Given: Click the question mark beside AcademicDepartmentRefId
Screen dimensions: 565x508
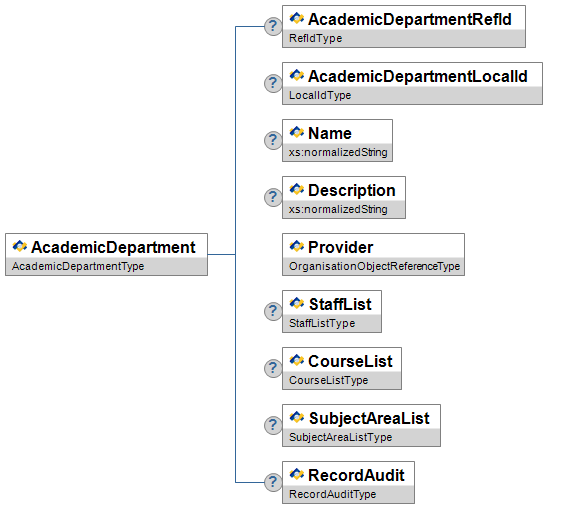Looking at the screenshot, I should [x=273, y=26].
